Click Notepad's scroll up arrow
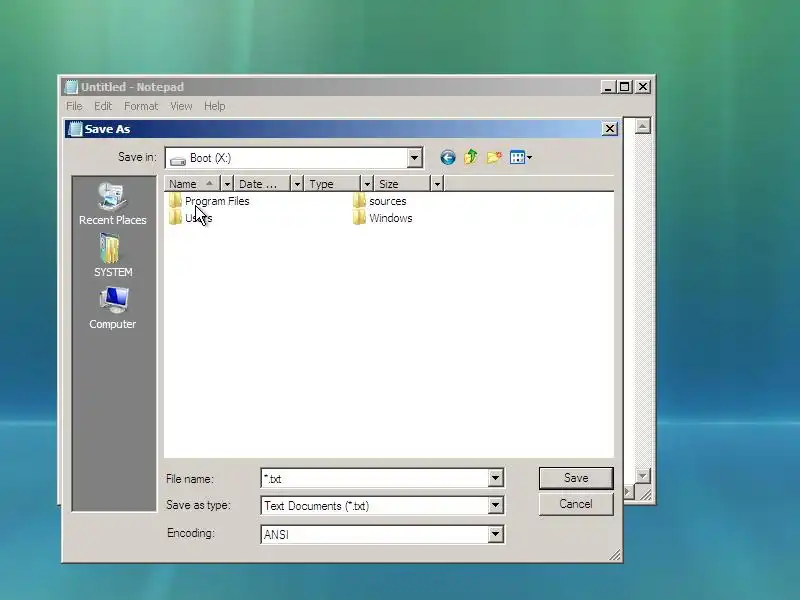The image size is (800, 600). [x=642, y=126]
